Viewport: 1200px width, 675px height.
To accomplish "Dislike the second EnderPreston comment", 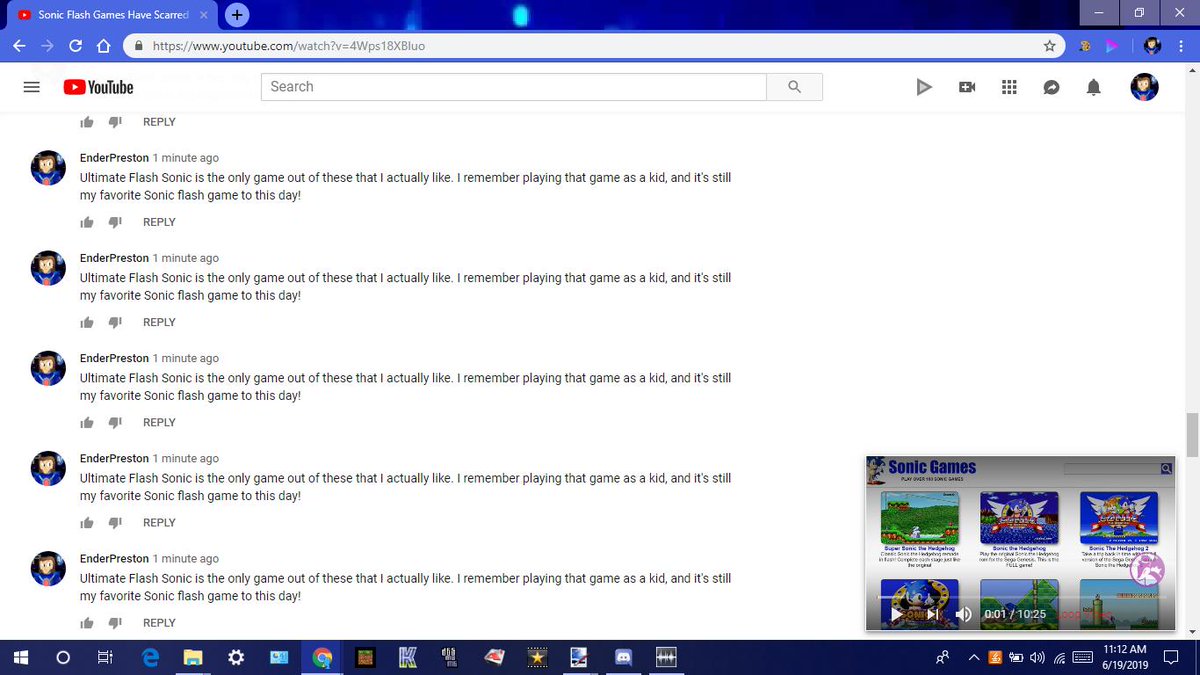I will click(115, 322).
